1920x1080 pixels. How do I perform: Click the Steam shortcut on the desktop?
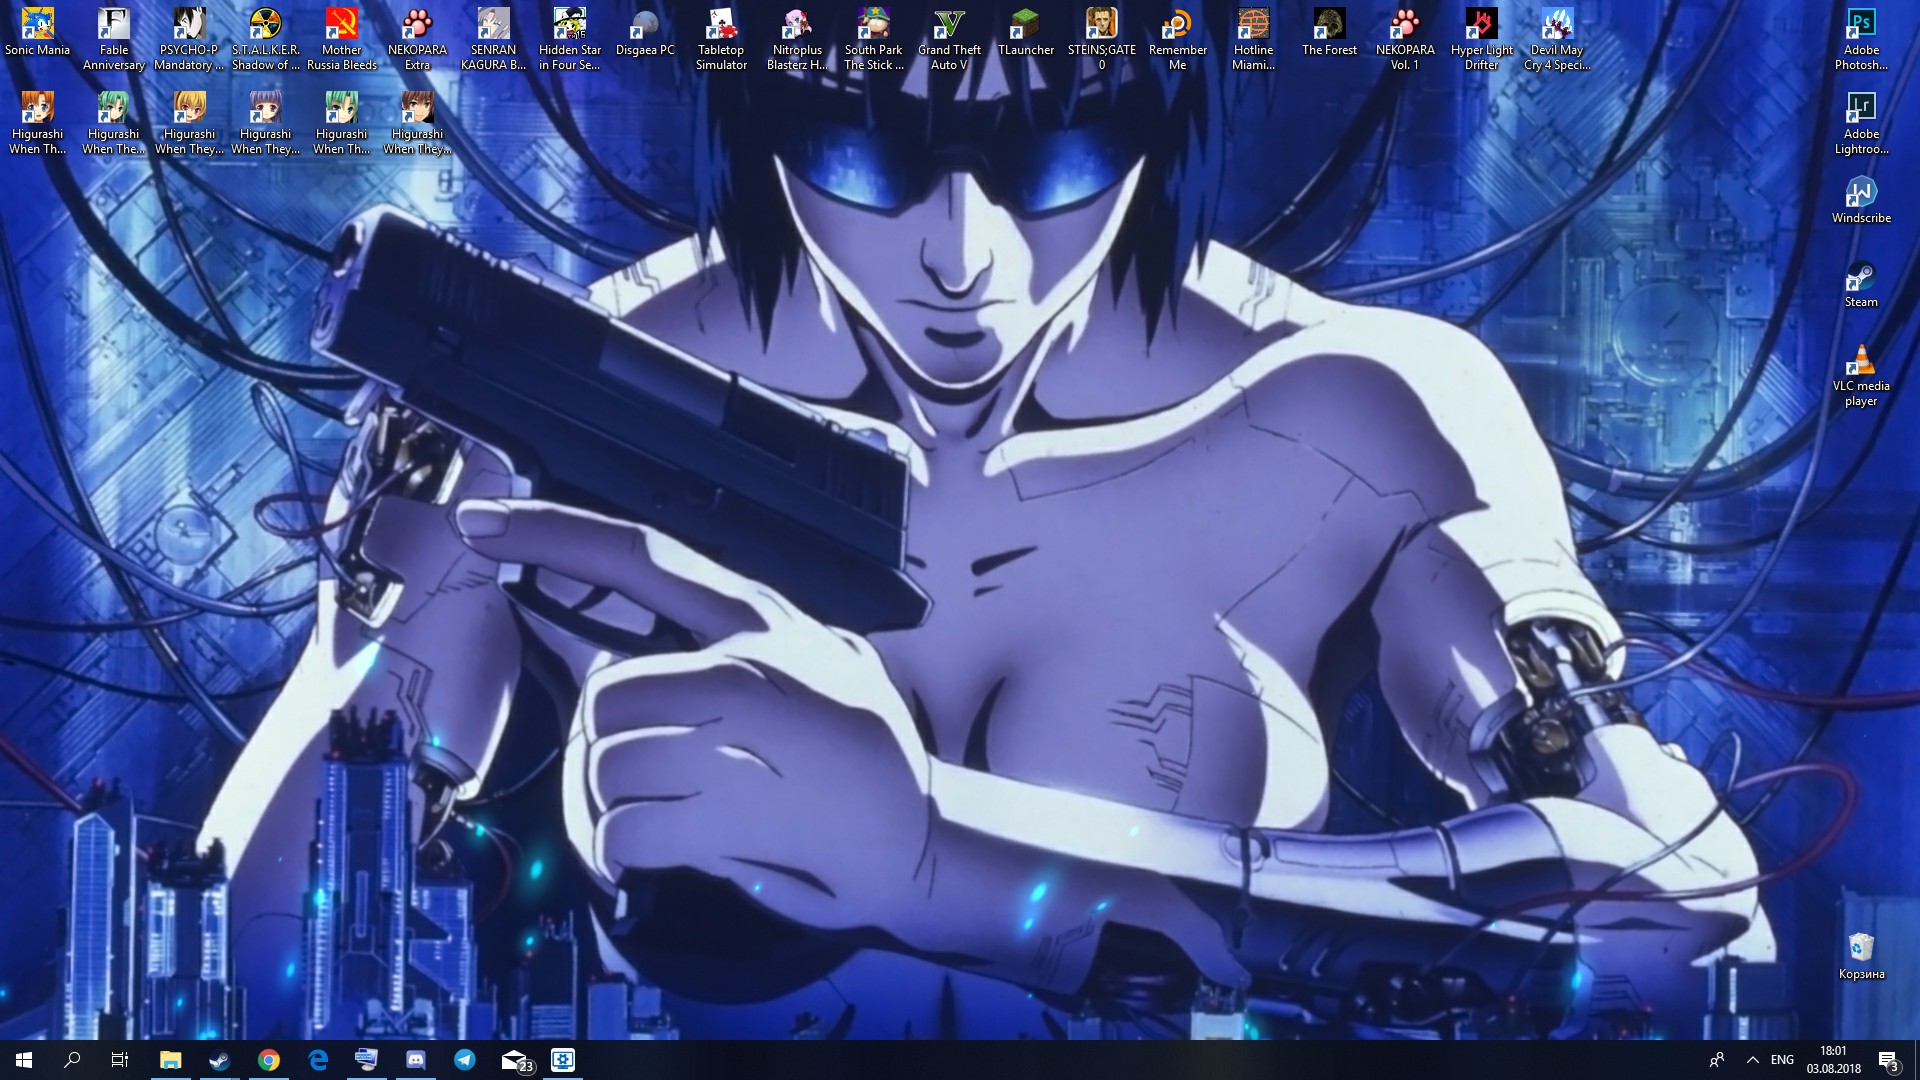pos(1861,284)
